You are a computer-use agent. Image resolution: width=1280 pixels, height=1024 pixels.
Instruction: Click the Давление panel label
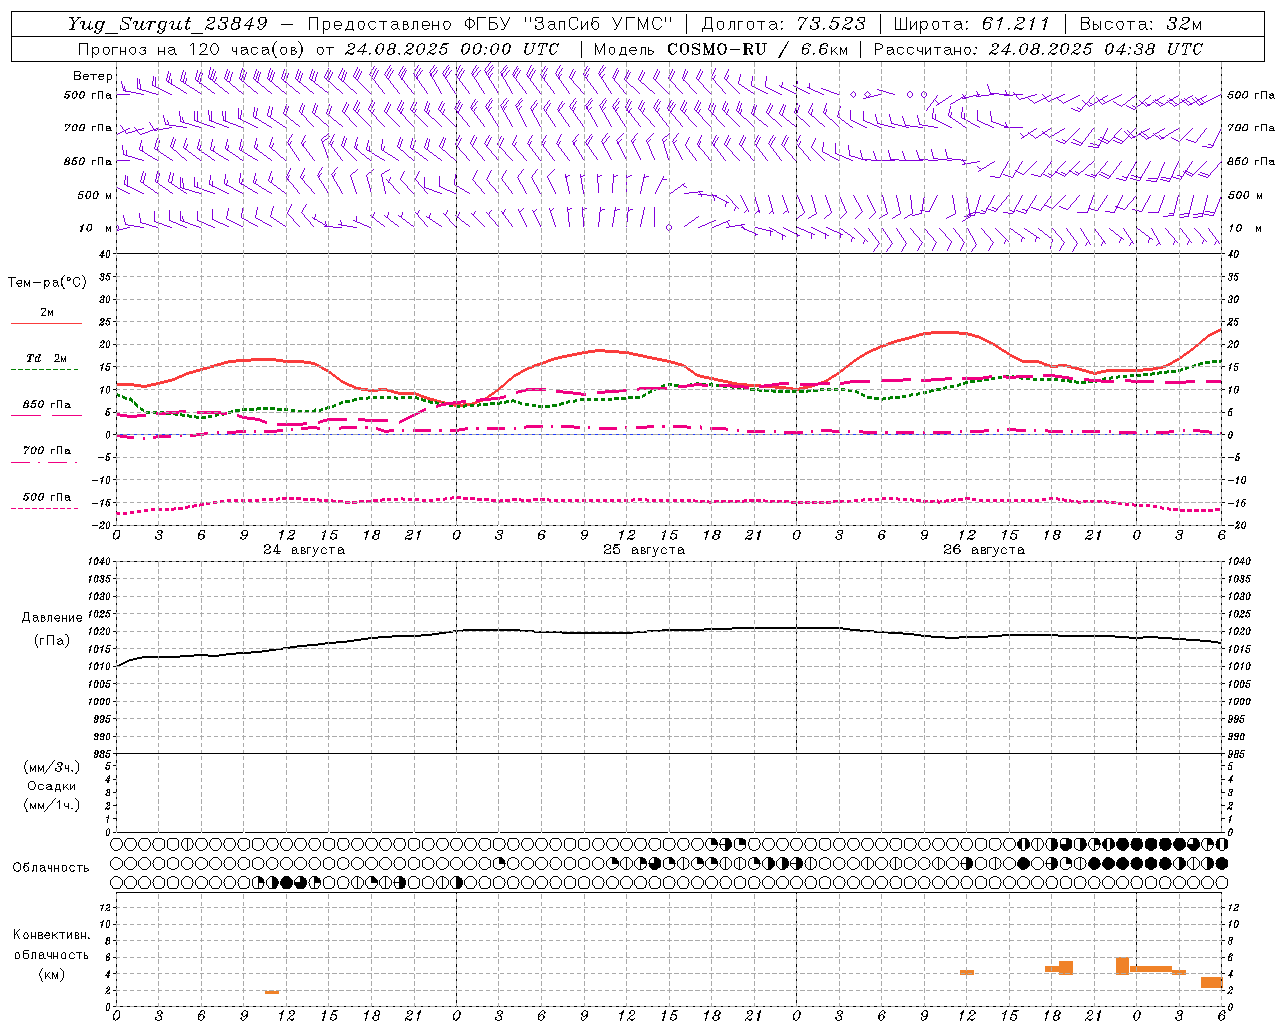(x=52, y=618)
